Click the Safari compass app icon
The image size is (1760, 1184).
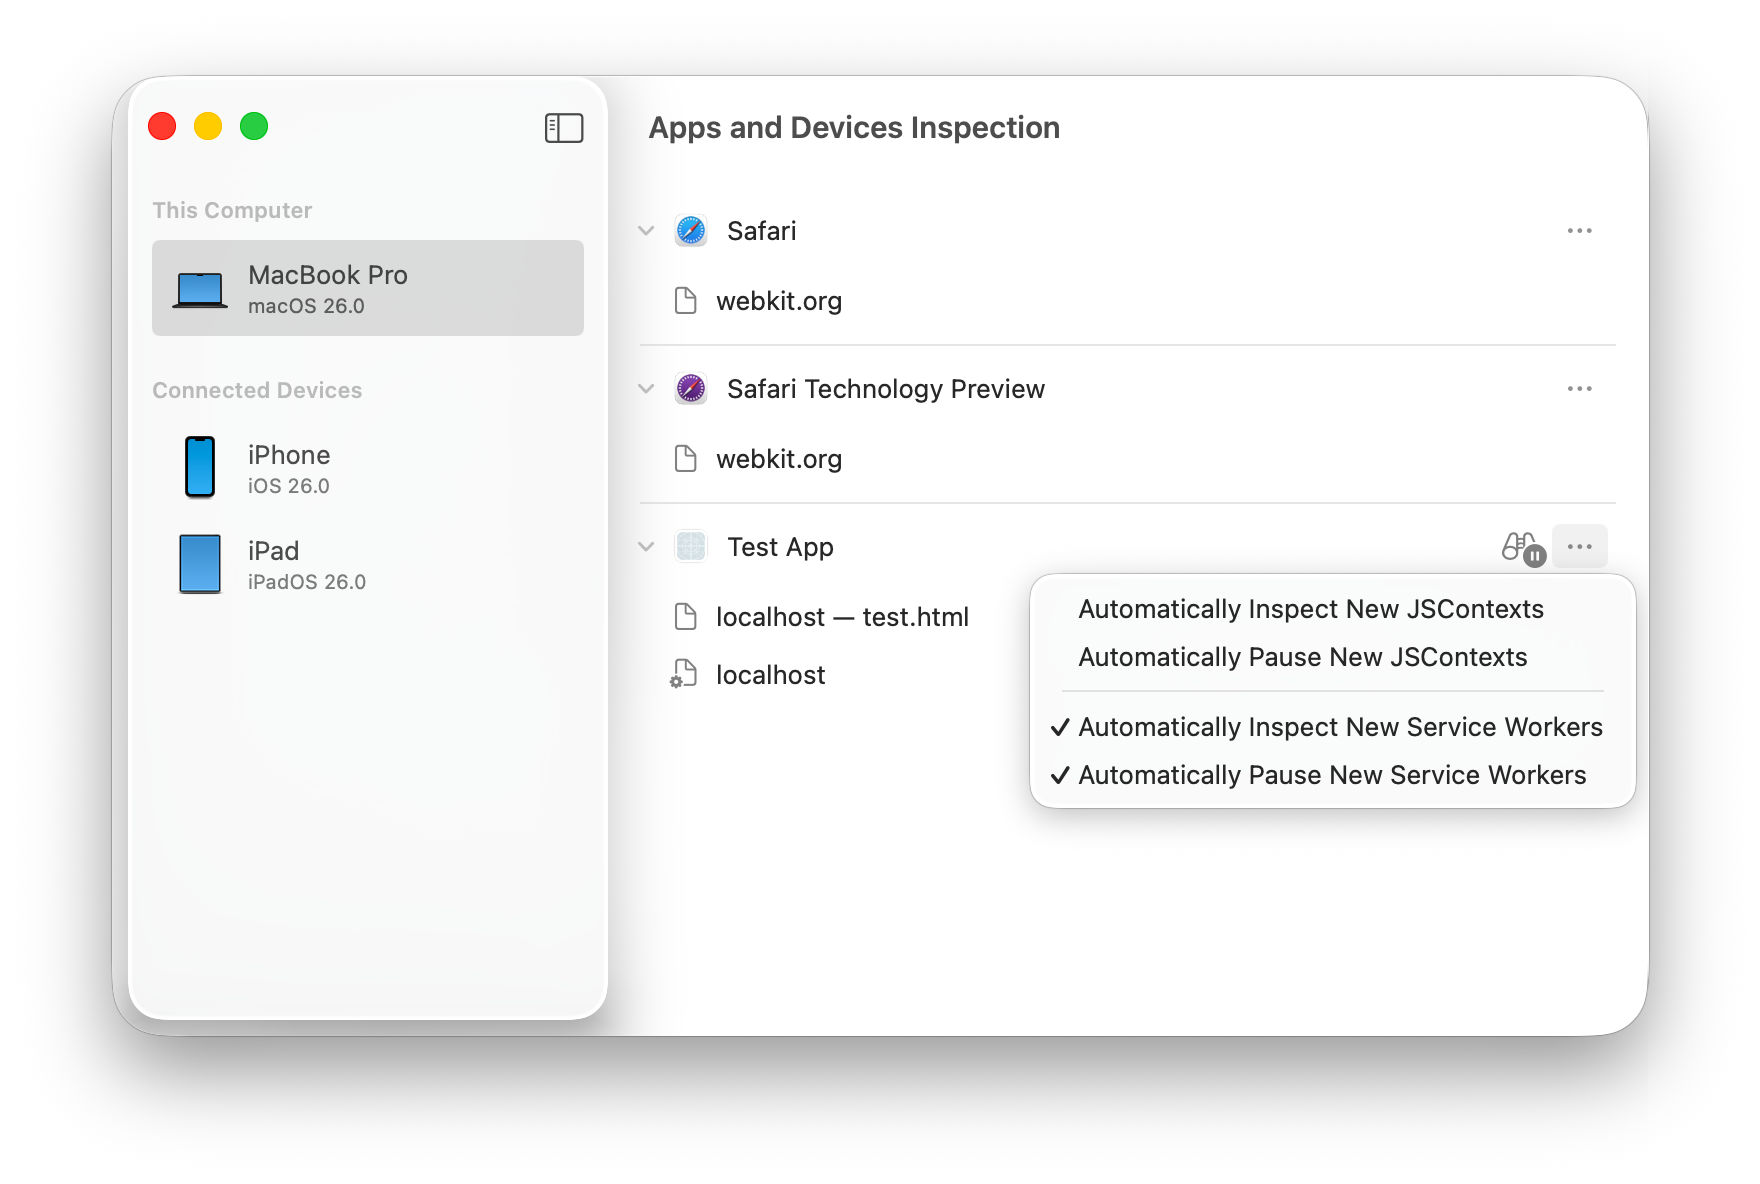pos(691,230)
